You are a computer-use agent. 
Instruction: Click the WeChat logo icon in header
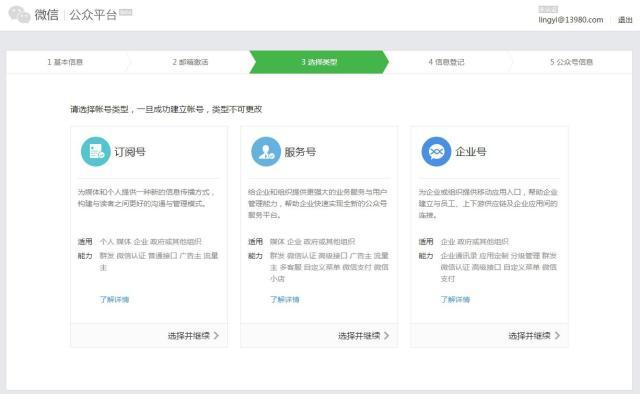click(19, 14)
